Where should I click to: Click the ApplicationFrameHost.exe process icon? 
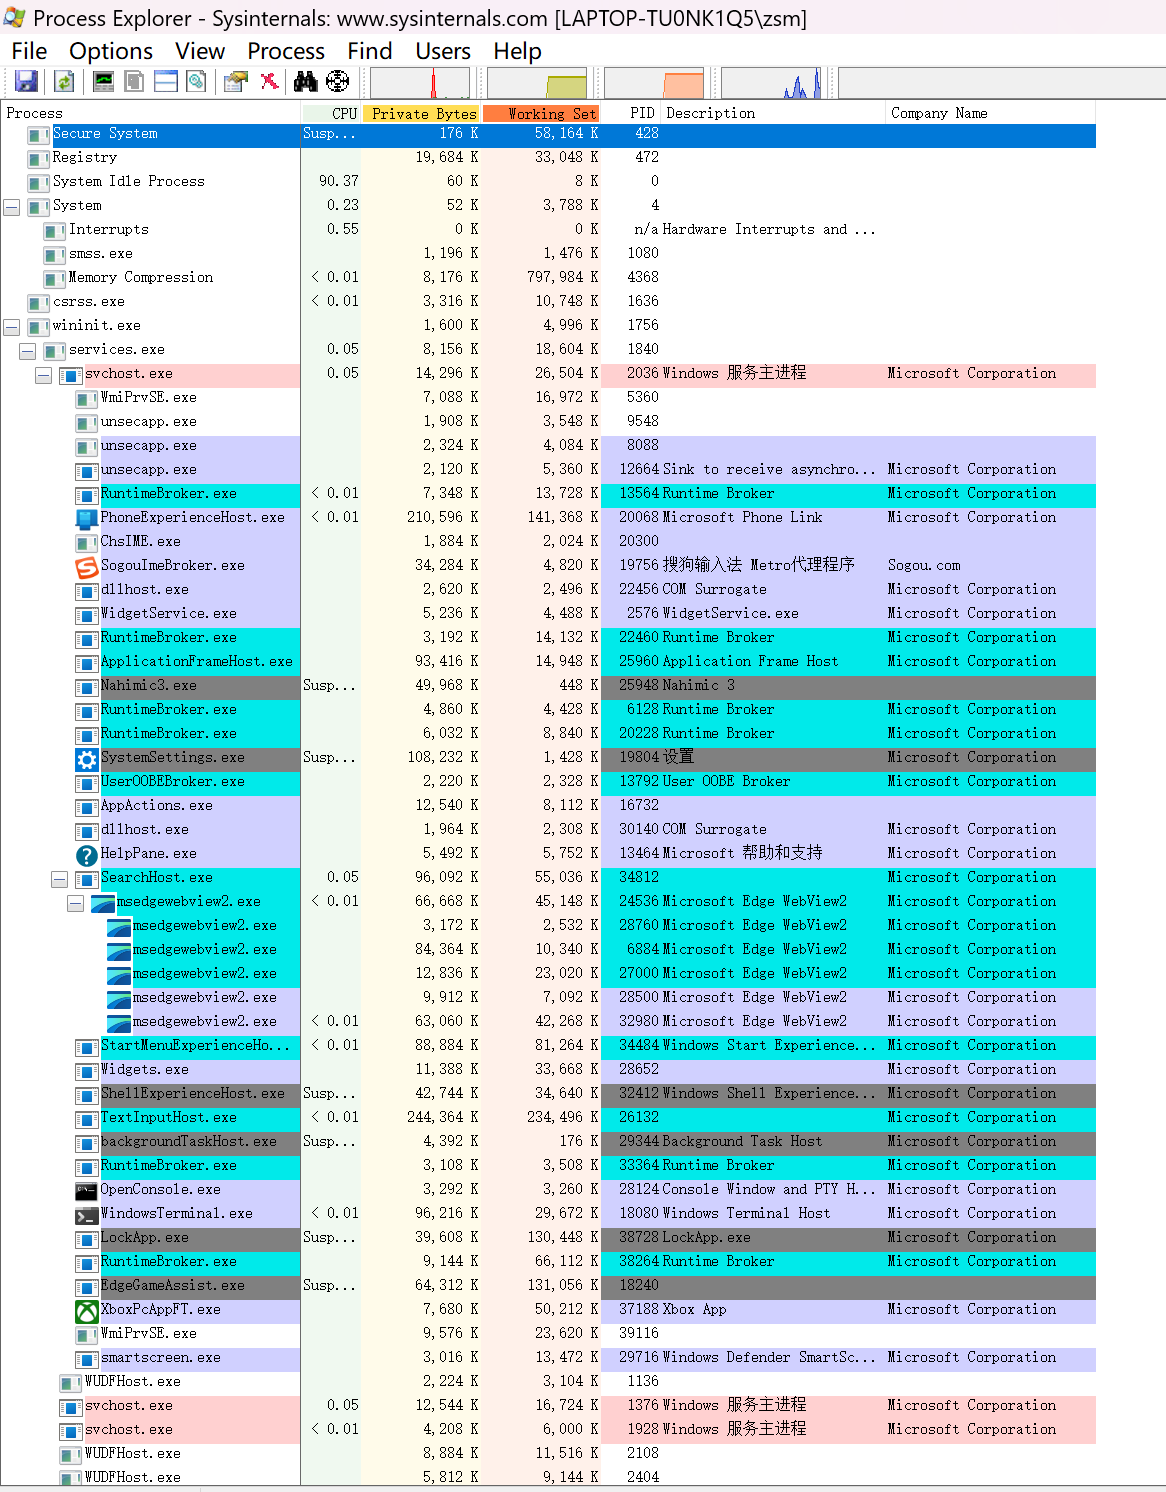(x=87, y=662)
